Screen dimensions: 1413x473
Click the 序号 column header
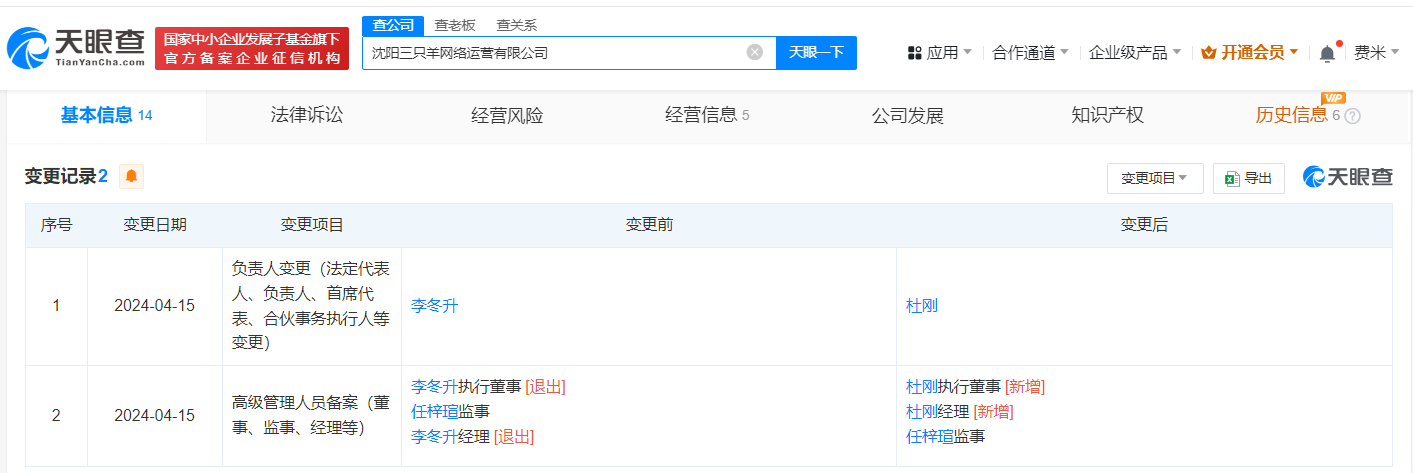(x=56, y=226)
